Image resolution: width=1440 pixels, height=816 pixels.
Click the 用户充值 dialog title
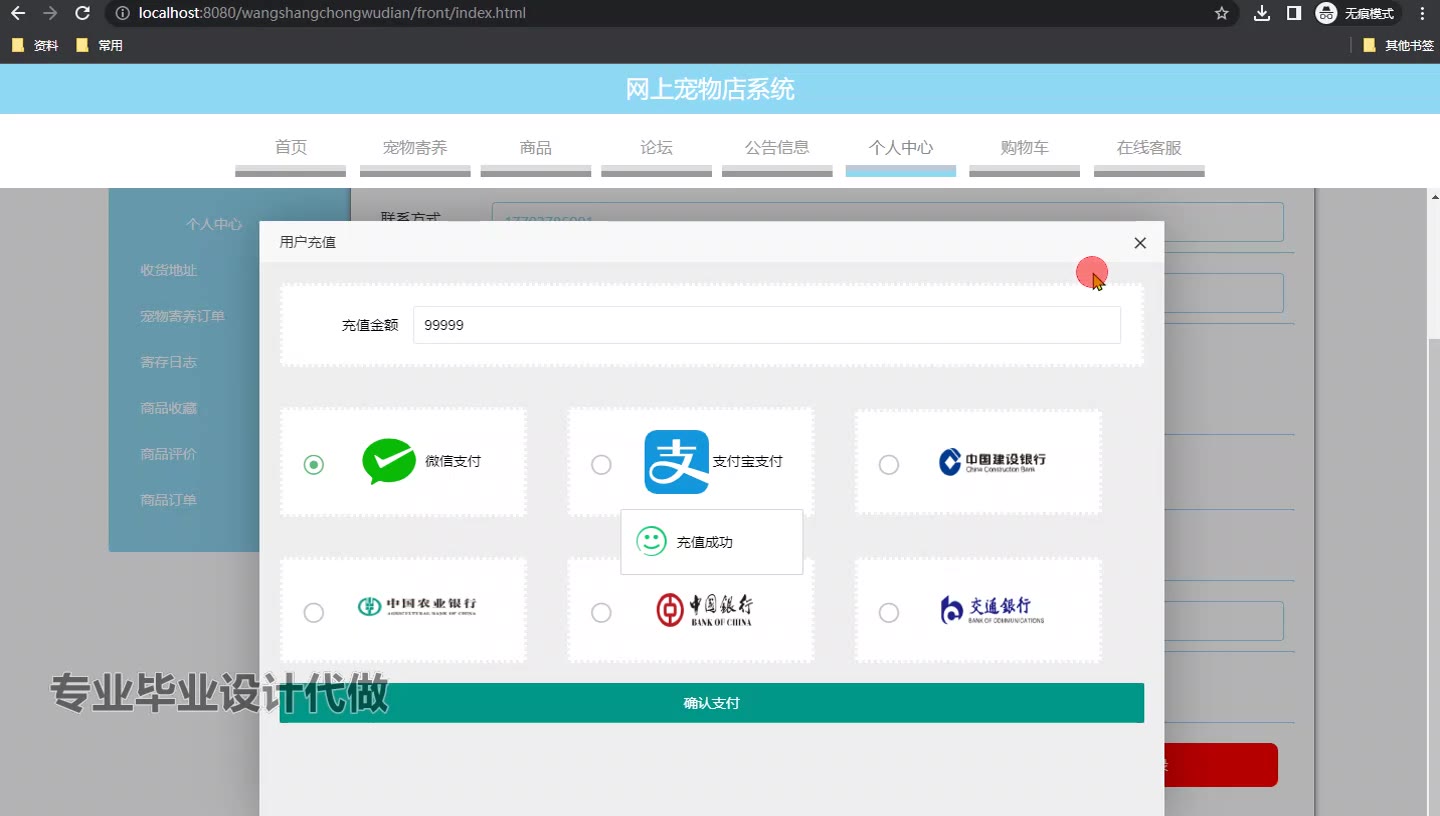click(308, 242)
